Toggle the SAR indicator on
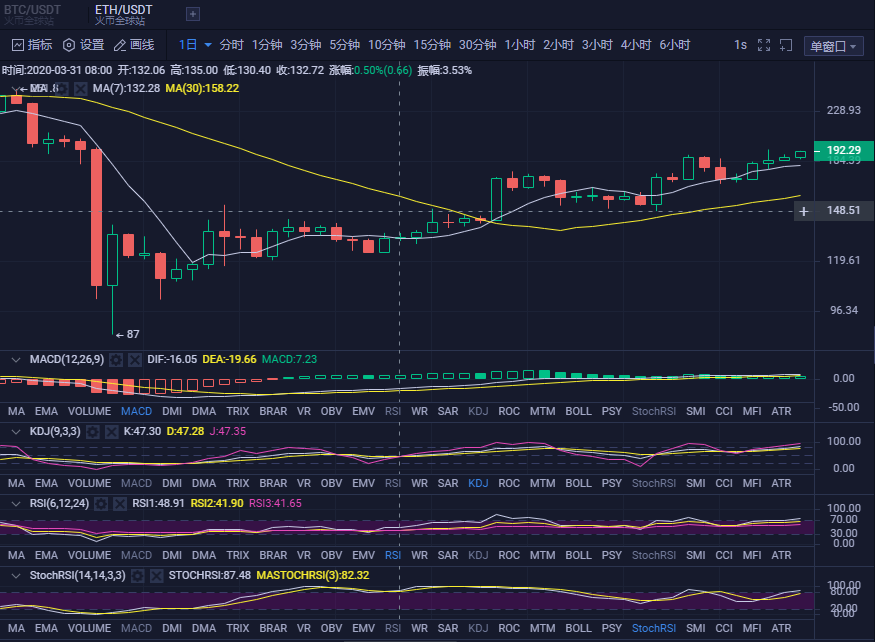 click(x=447, y=411)
